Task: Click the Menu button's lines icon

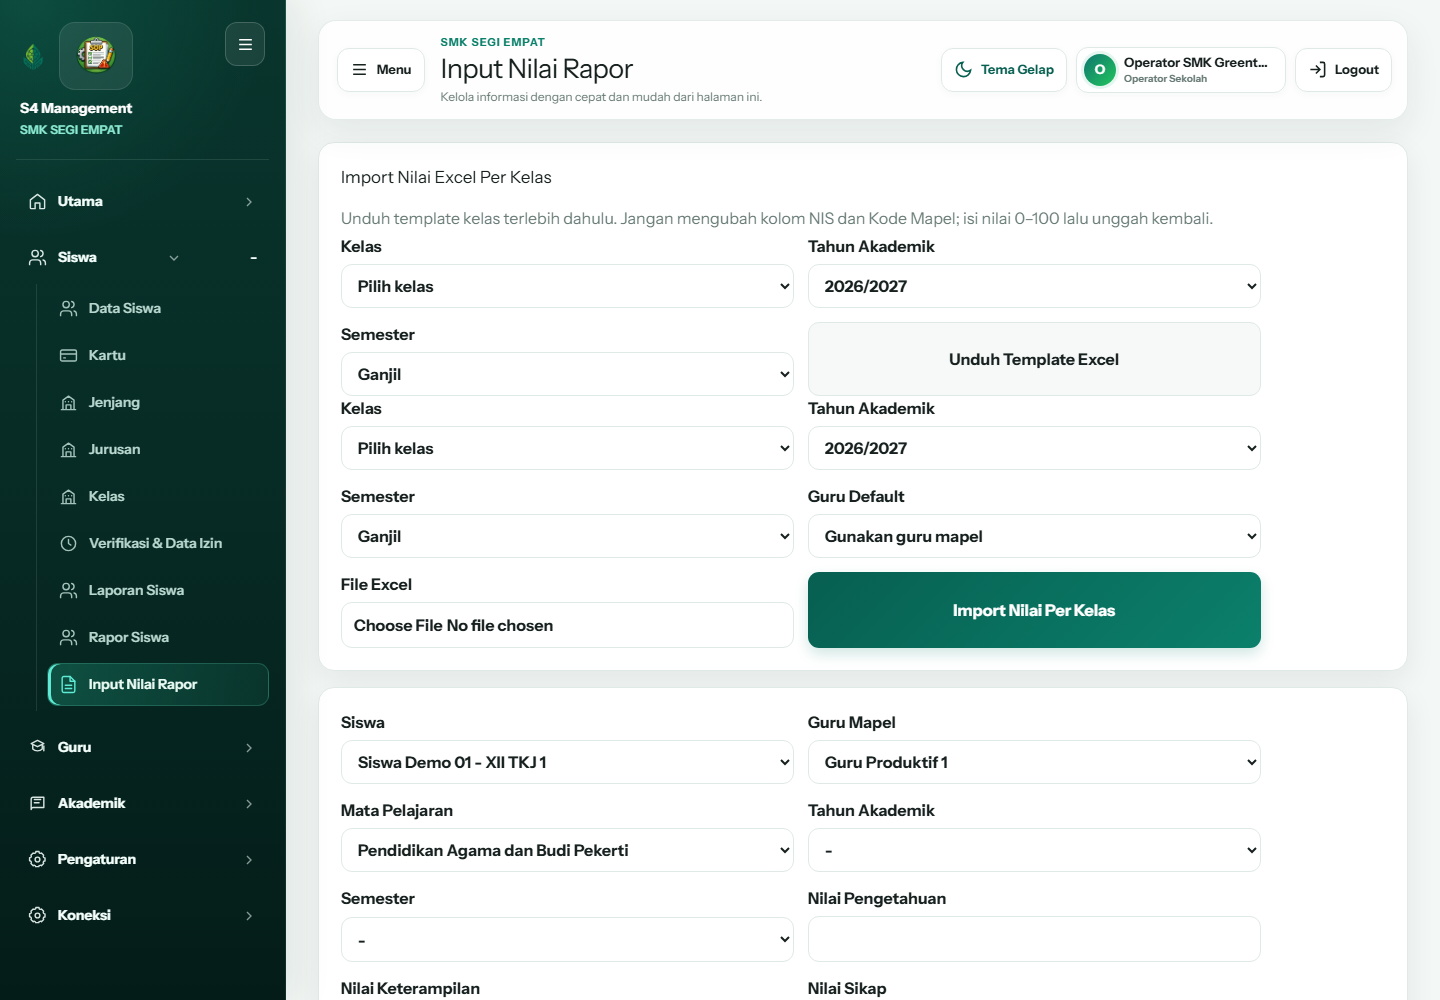Action: 359,70
